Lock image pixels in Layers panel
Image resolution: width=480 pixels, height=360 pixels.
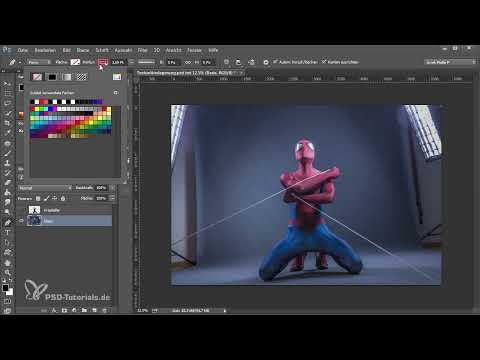tap(46, 198)
